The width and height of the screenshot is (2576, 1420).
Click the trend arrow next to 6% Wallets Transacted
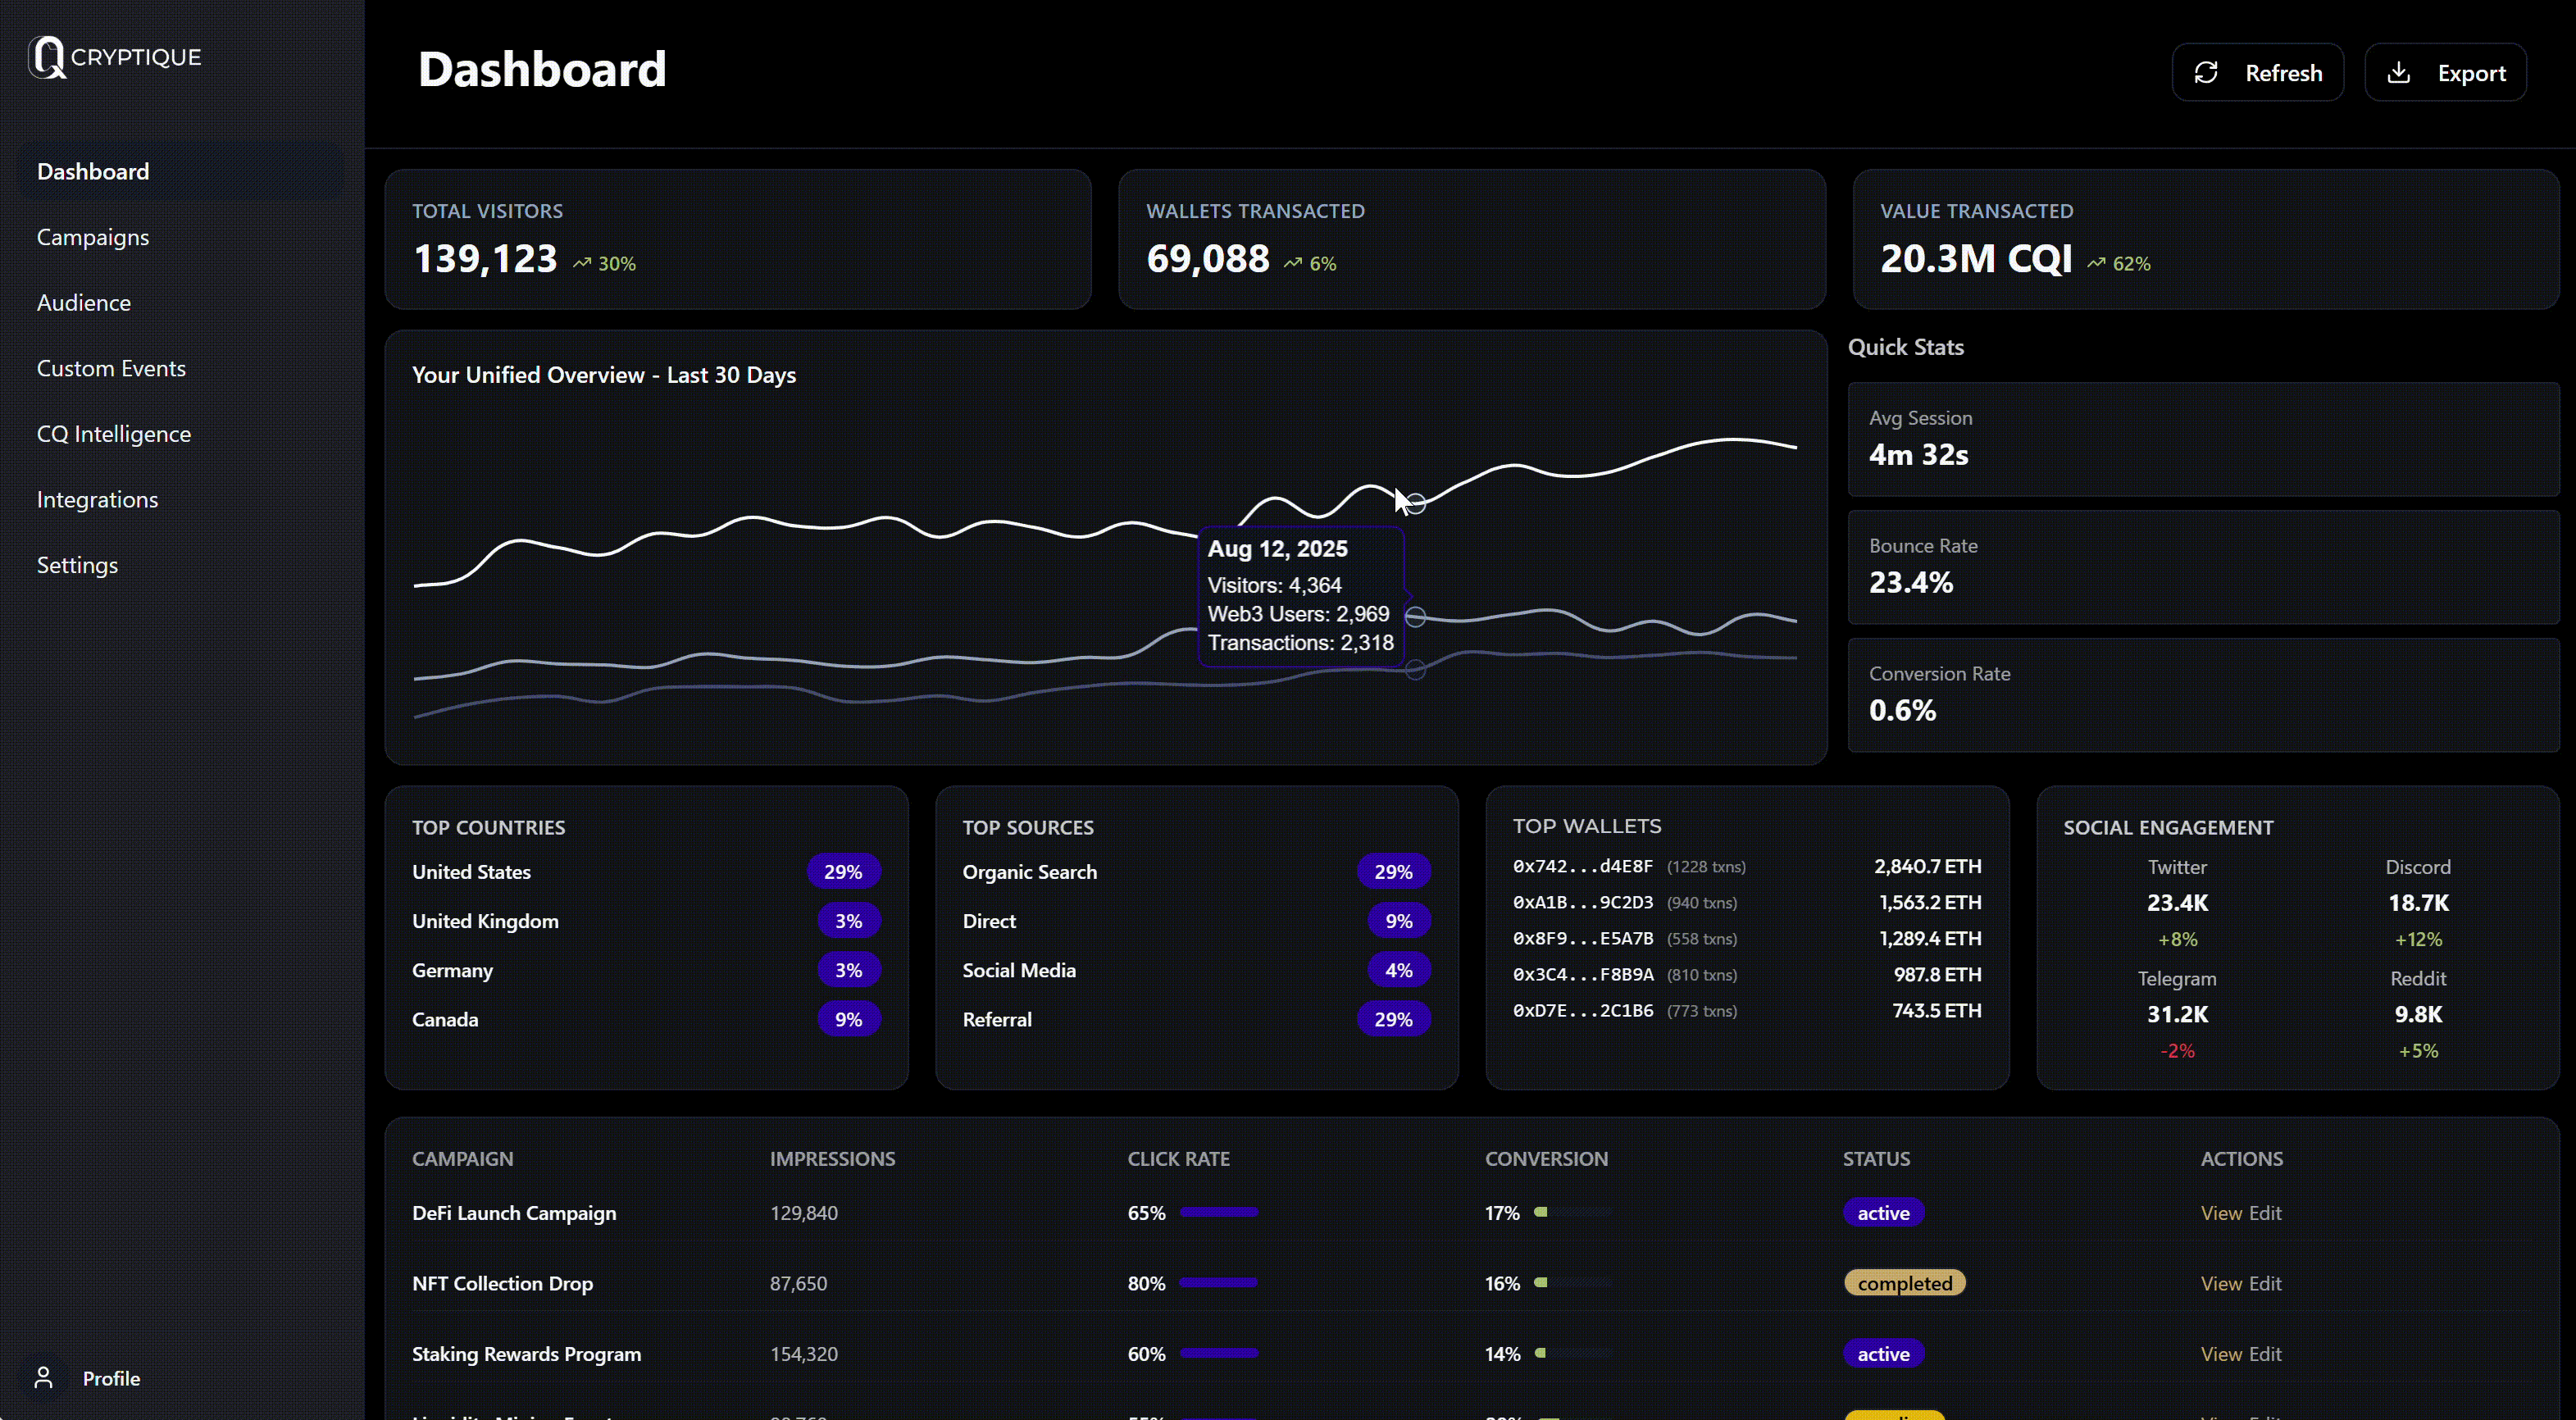point(1291,262)
